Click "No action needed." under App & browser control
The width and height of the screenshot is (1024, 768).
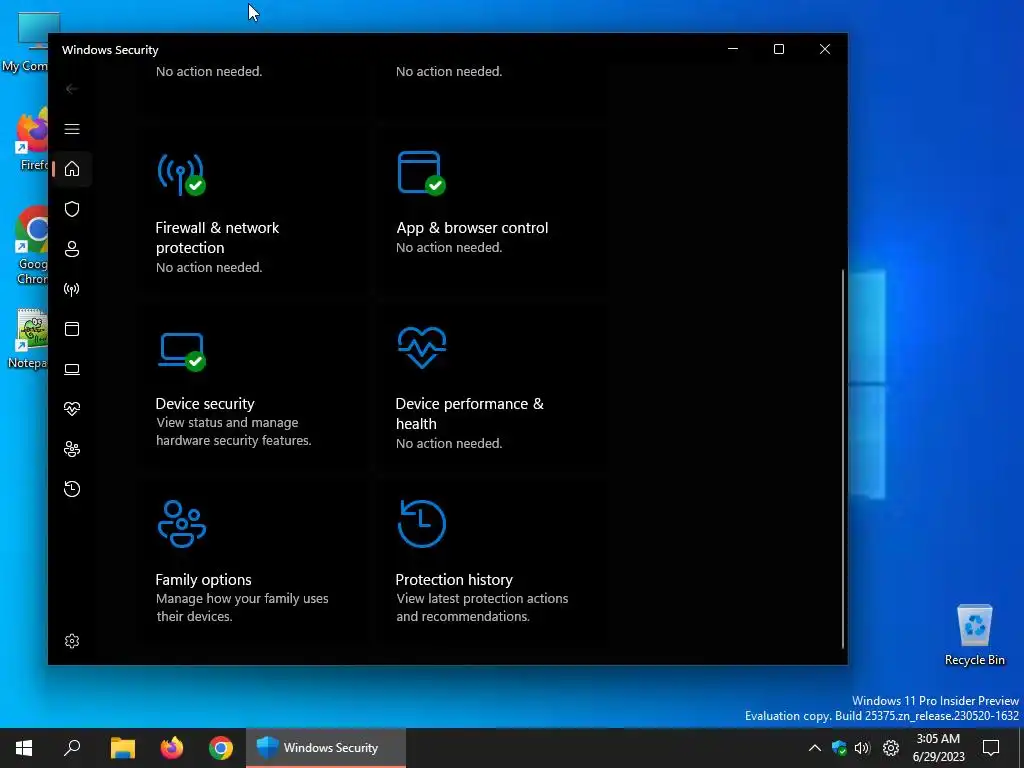coord(449,248)
